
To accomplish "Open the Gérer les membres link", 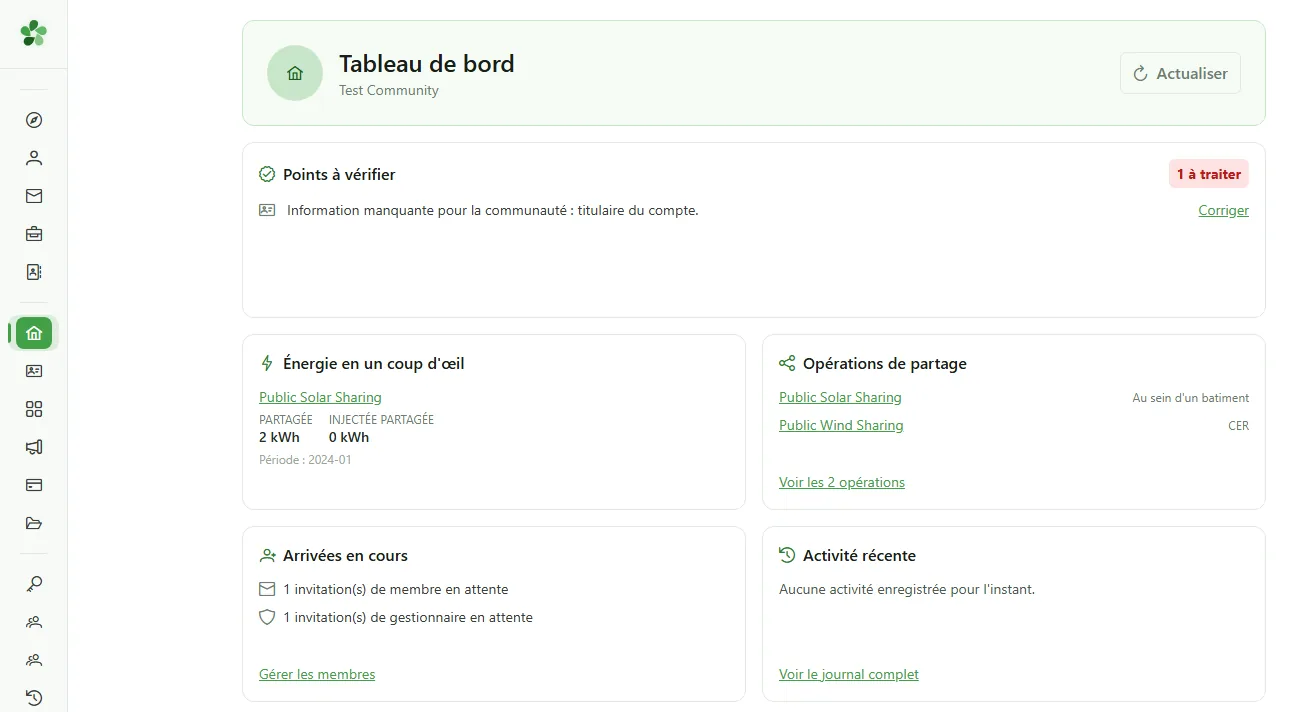I will coord(317,674).
